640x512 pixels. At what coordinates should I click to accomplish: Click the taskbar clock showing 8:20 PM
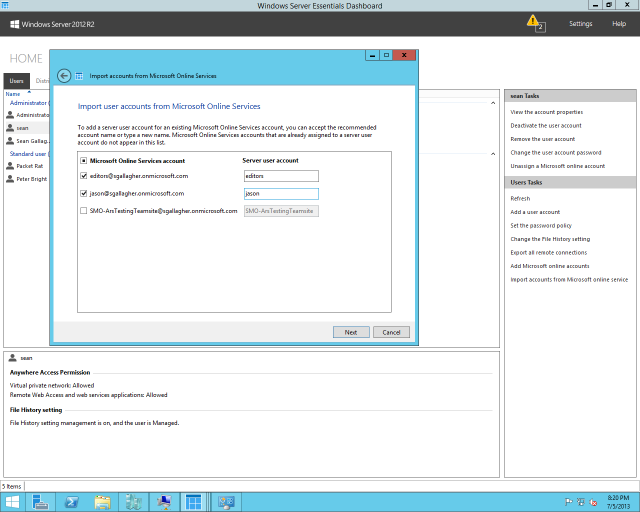[x=618, y=502]
